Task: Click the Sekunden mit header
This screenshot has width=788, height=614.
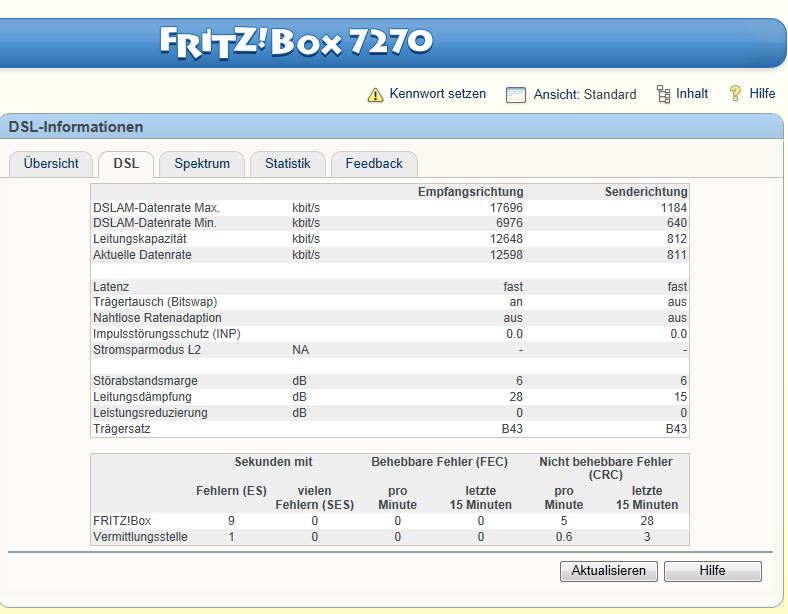Action: coord(273,462)
